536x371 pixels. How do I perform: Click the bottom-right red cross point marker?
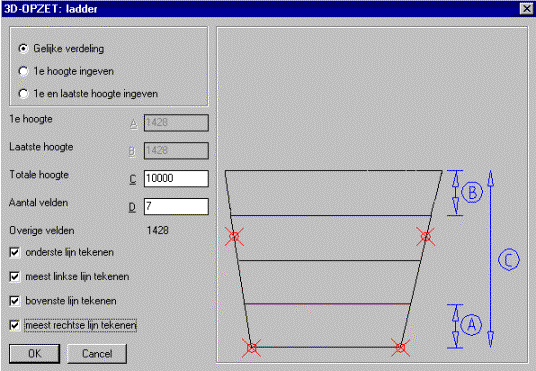400,348
